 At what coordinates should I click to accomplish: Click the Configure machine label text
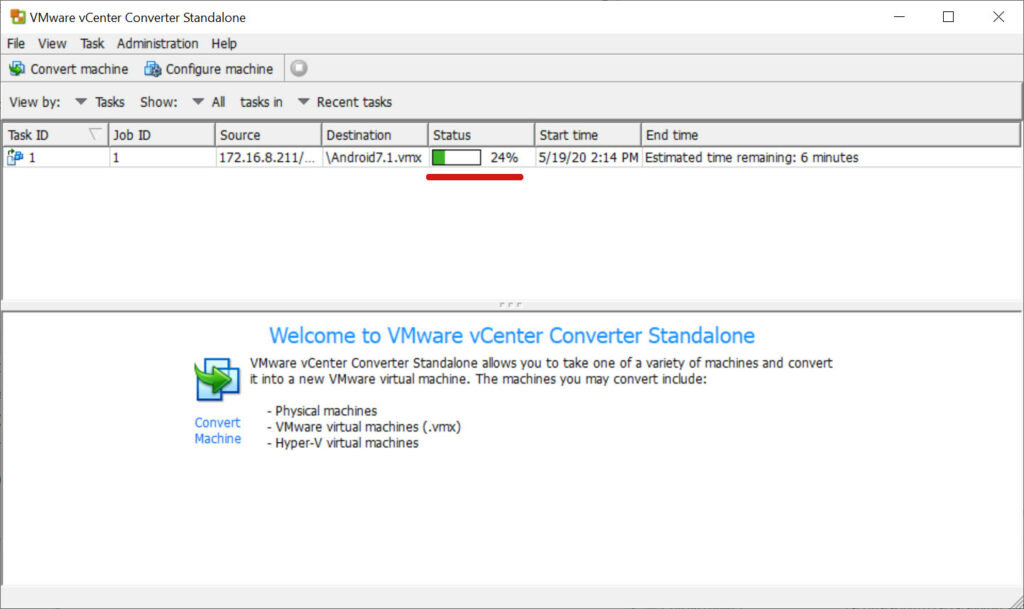coord(219,69)
